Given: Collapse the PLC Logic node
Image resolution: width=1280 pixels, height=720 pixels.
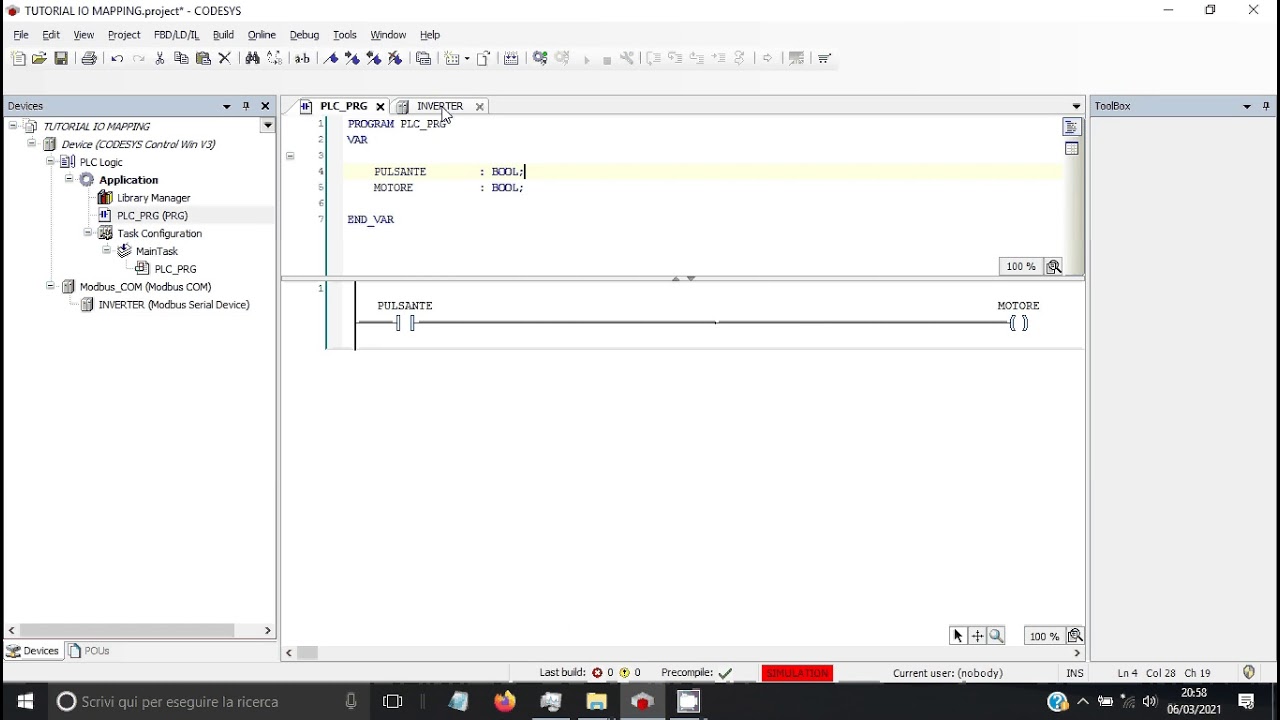Looking at the screenshot, I should click(x=50, y=162).
